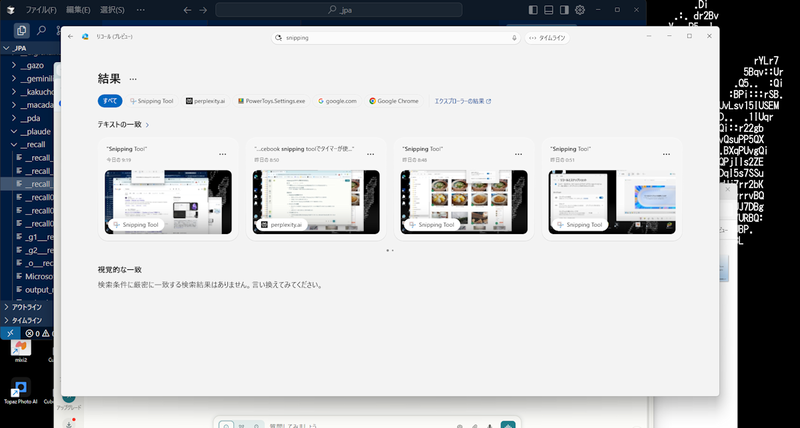The height and width of the screenshot is (428, 800).
Task: Click the snipping search field in Recall
Action: click(395, 38)
